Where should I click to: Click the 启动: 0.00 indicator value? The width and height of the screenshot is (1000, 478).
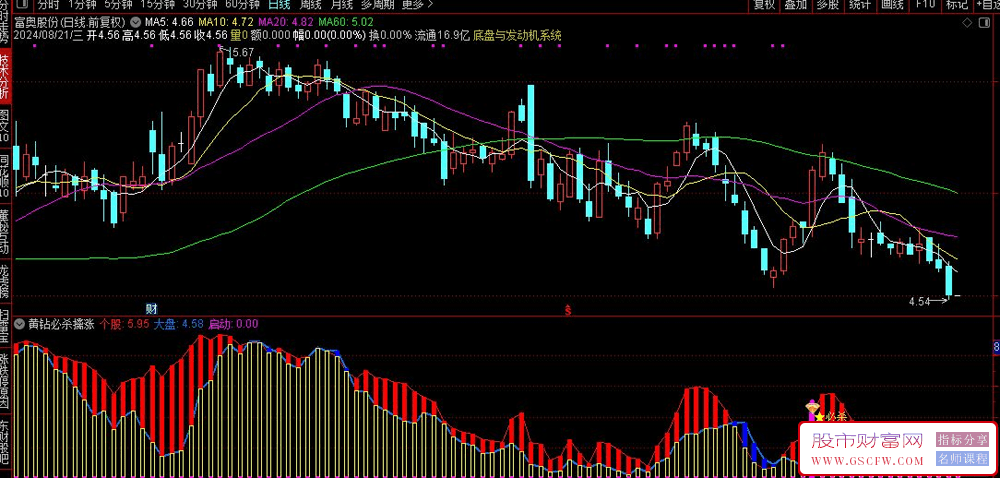click(233, 324)
